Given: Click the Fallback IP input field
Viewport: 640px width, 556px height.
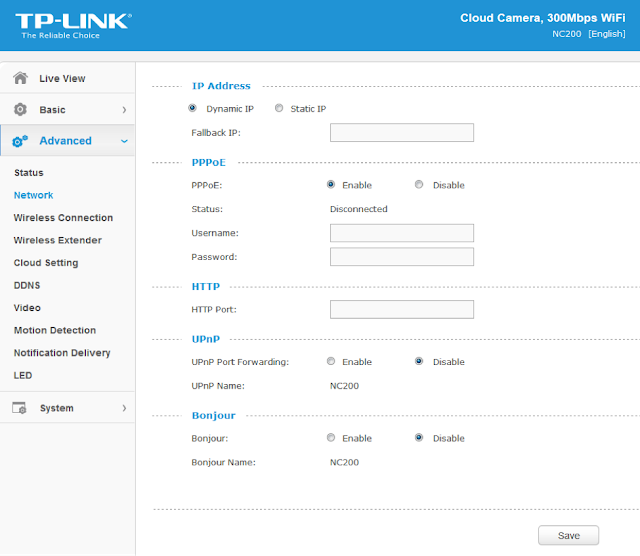Looking at the screenshot, I should click(x=401, y=133).
